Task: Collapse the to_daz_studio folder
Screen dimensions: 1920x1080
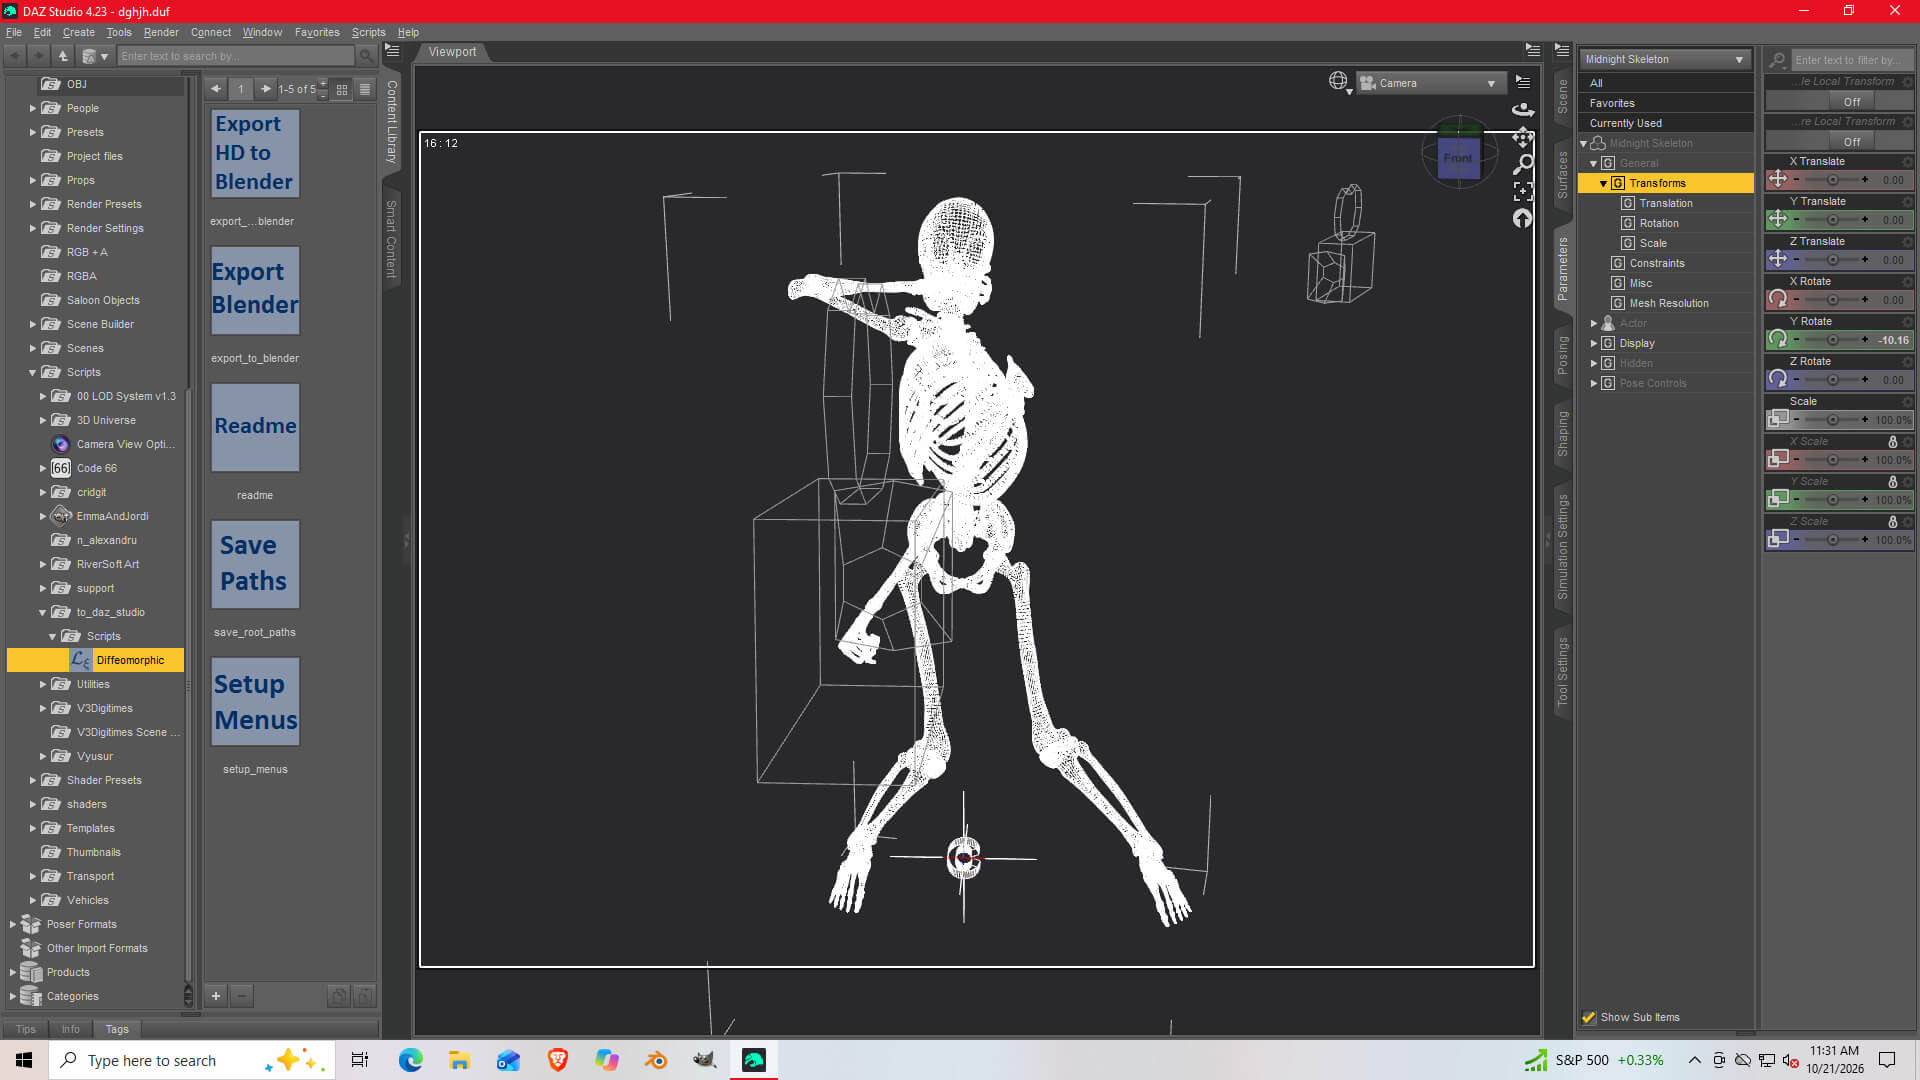Action: tap(43, 612)
